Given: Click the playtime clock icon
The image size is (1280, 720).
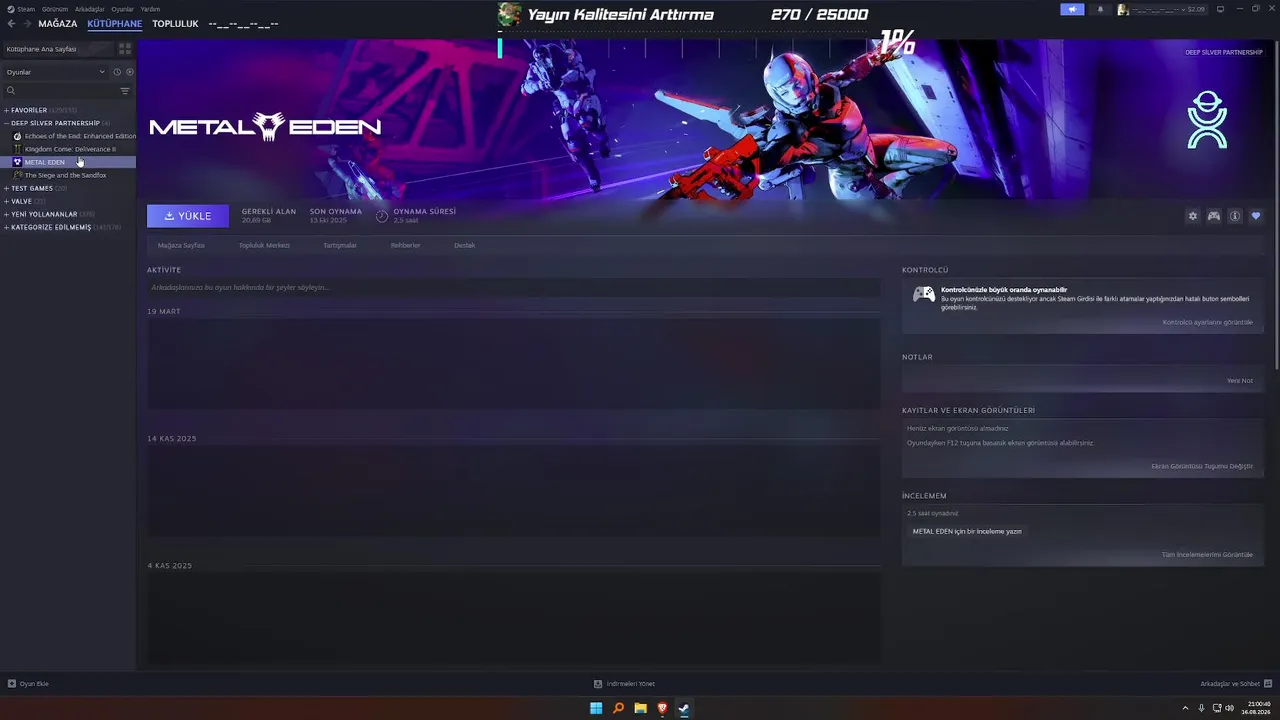Looking at the screenshot, I should coord(382,216).
